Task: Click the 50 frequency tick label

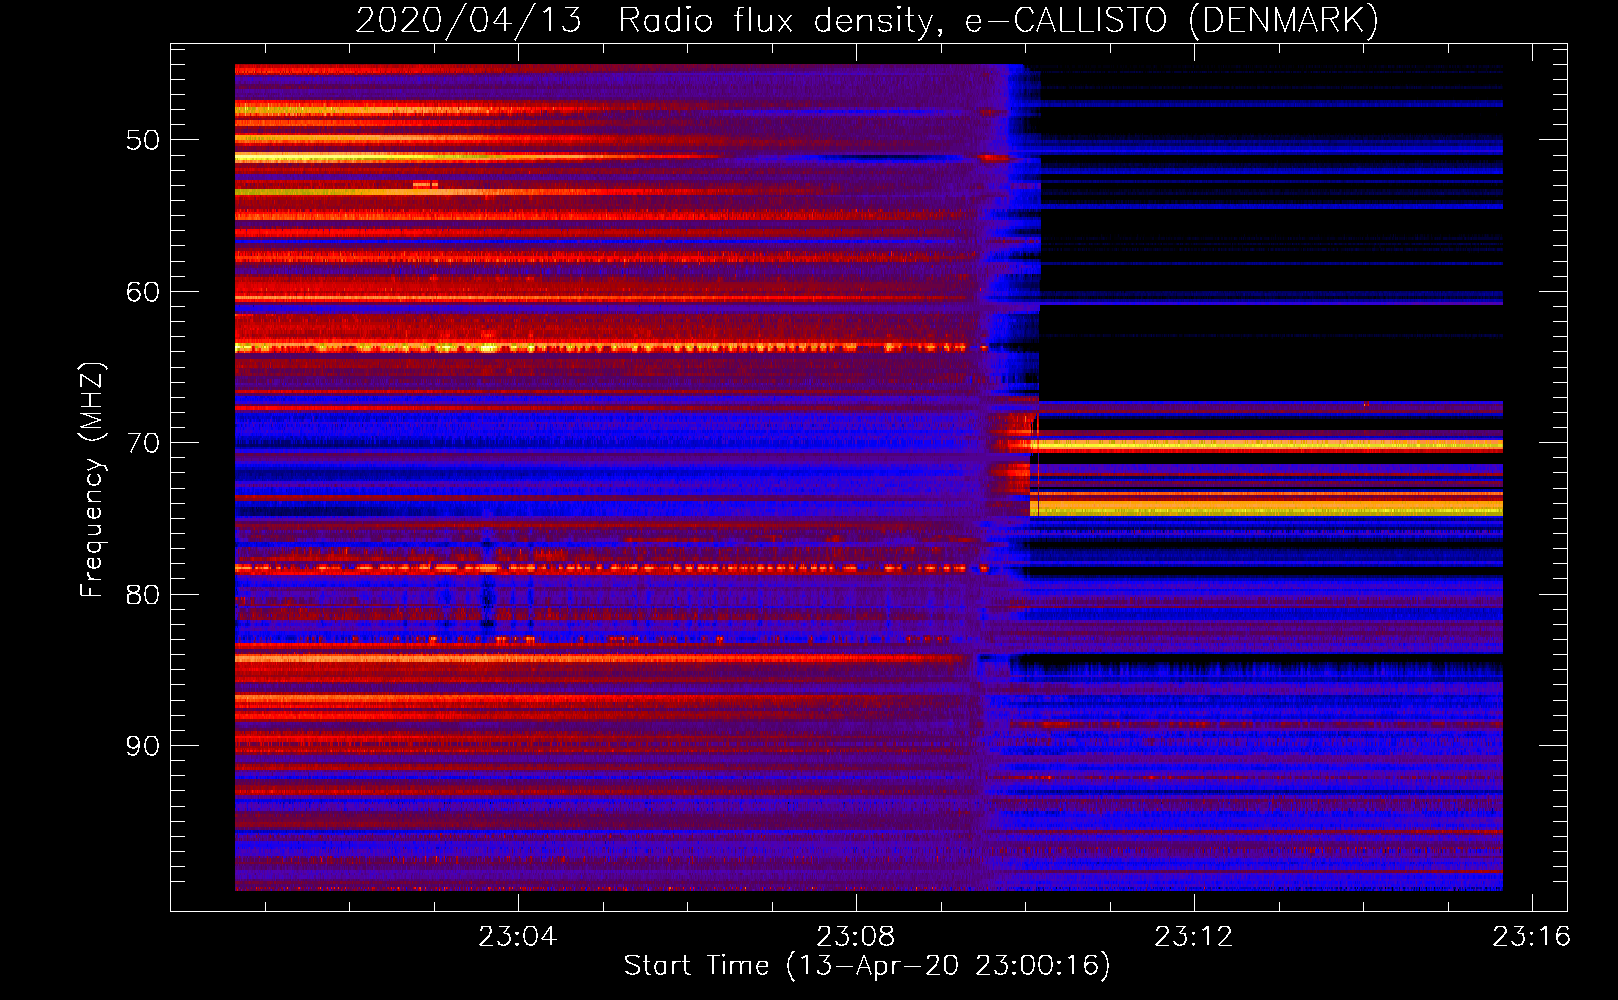Action: point(143,140)
